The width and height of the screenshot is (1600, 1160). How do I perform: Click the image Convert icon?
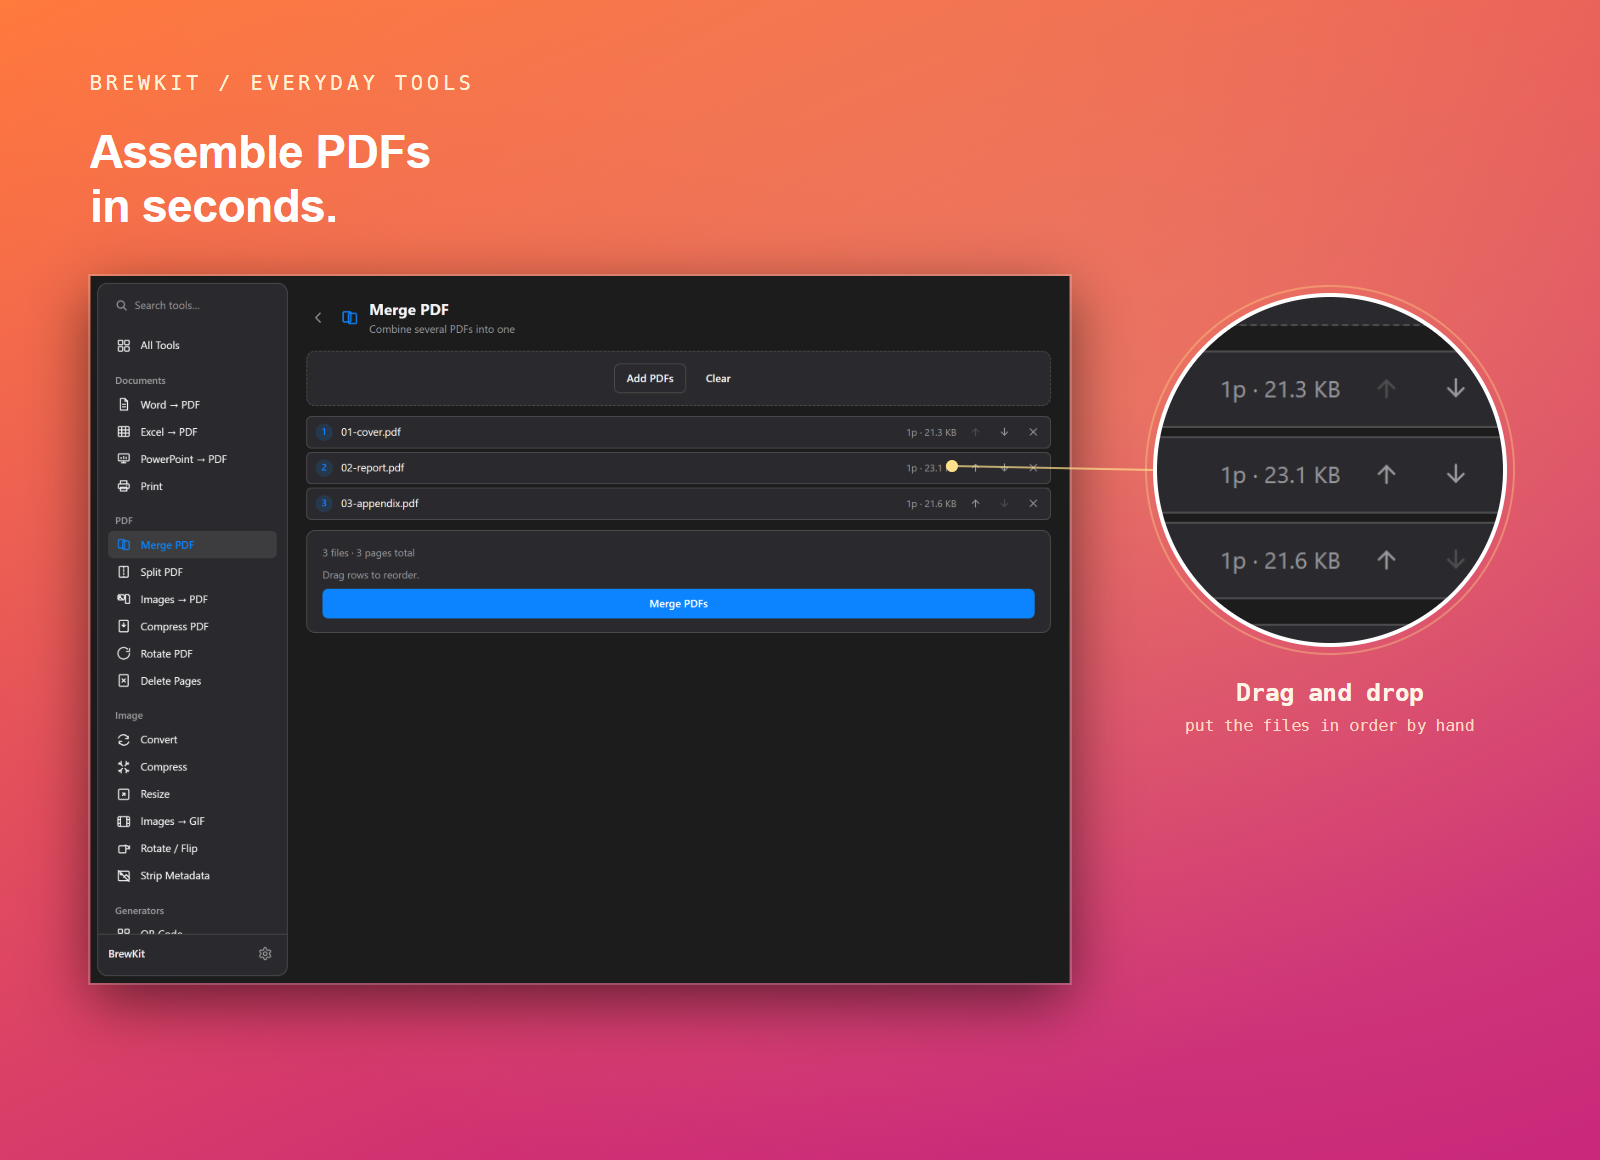coord(124,740)
